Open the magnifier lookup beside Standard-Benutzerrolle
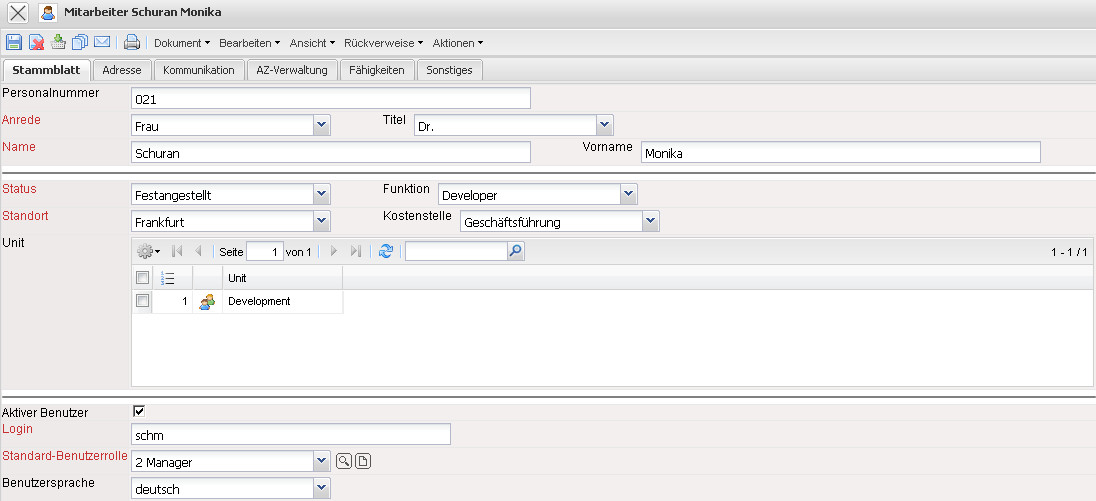 (343, 461)
